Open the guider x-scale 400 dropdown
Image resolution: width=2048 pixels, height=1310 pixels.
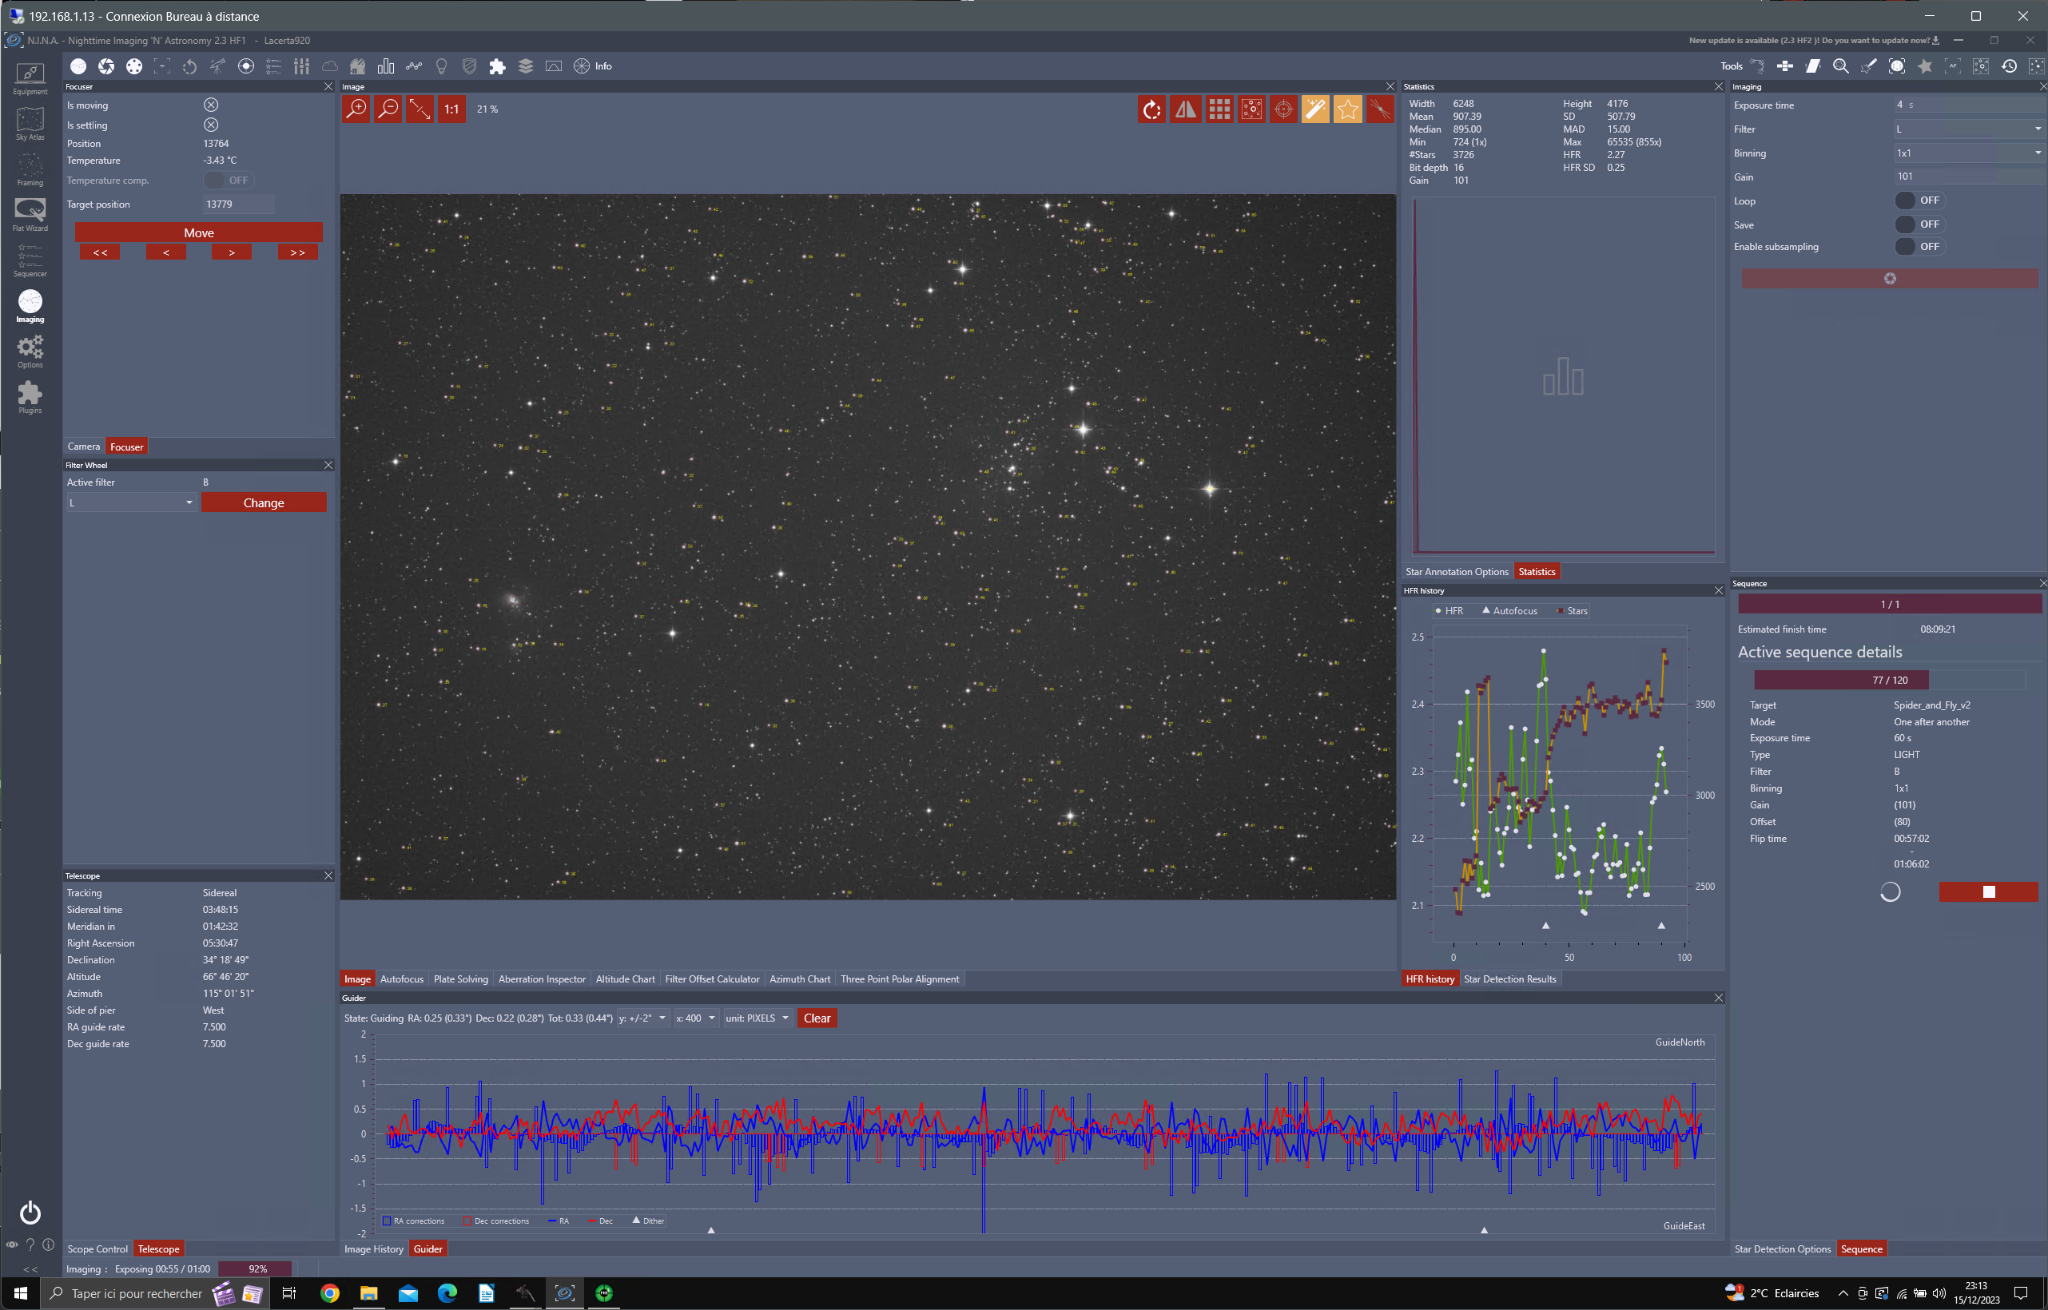(696, 1018)
